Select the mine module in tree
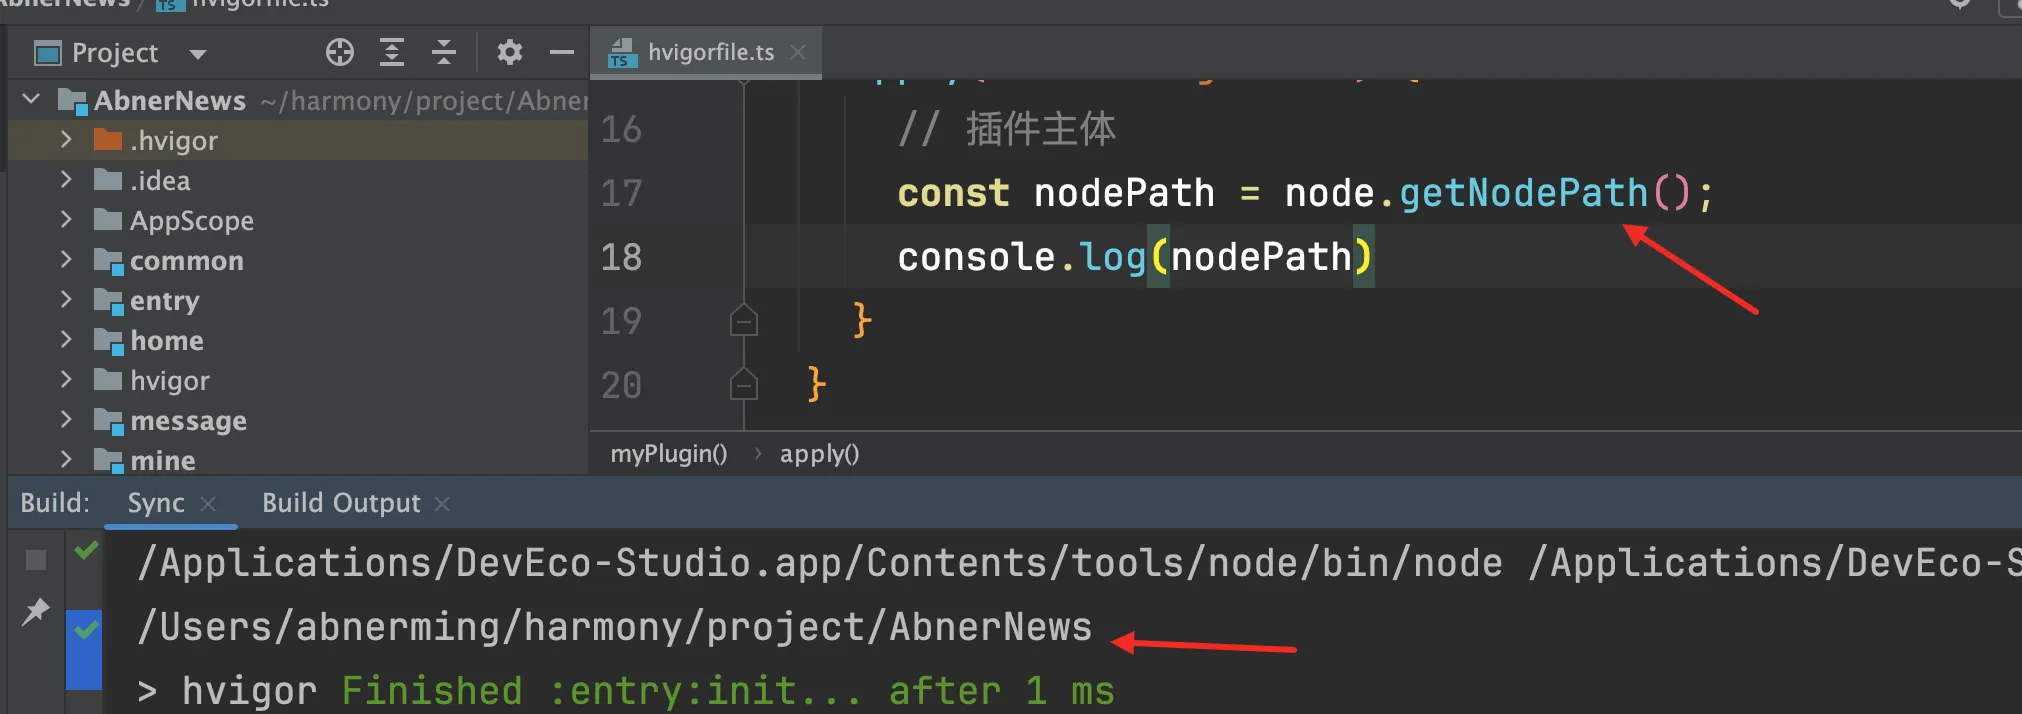 (163, 461)
